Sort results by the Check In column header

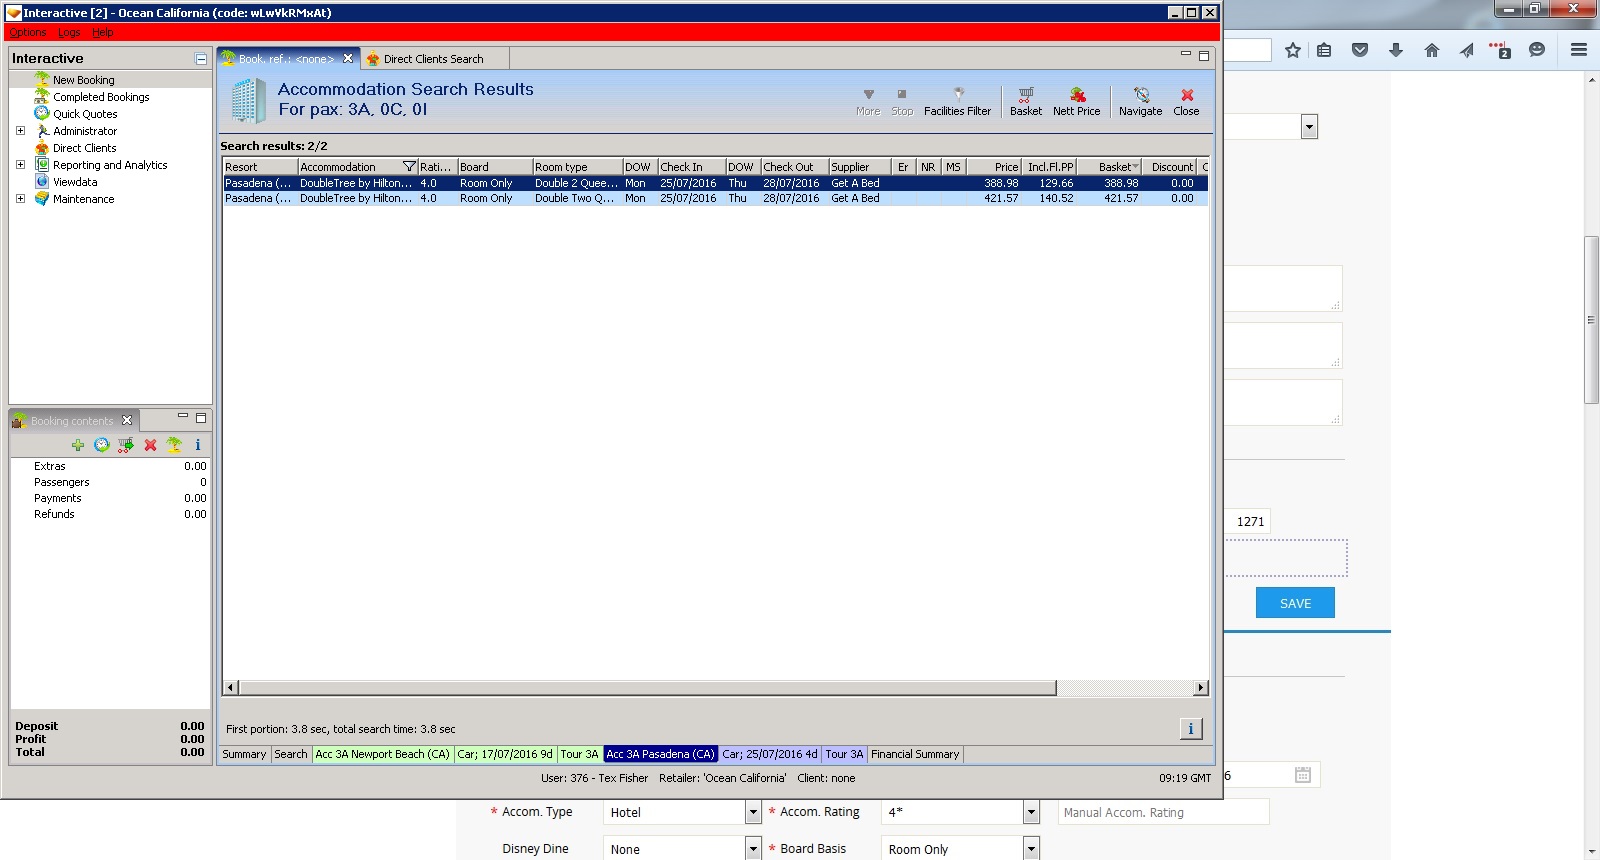point(691,167)
